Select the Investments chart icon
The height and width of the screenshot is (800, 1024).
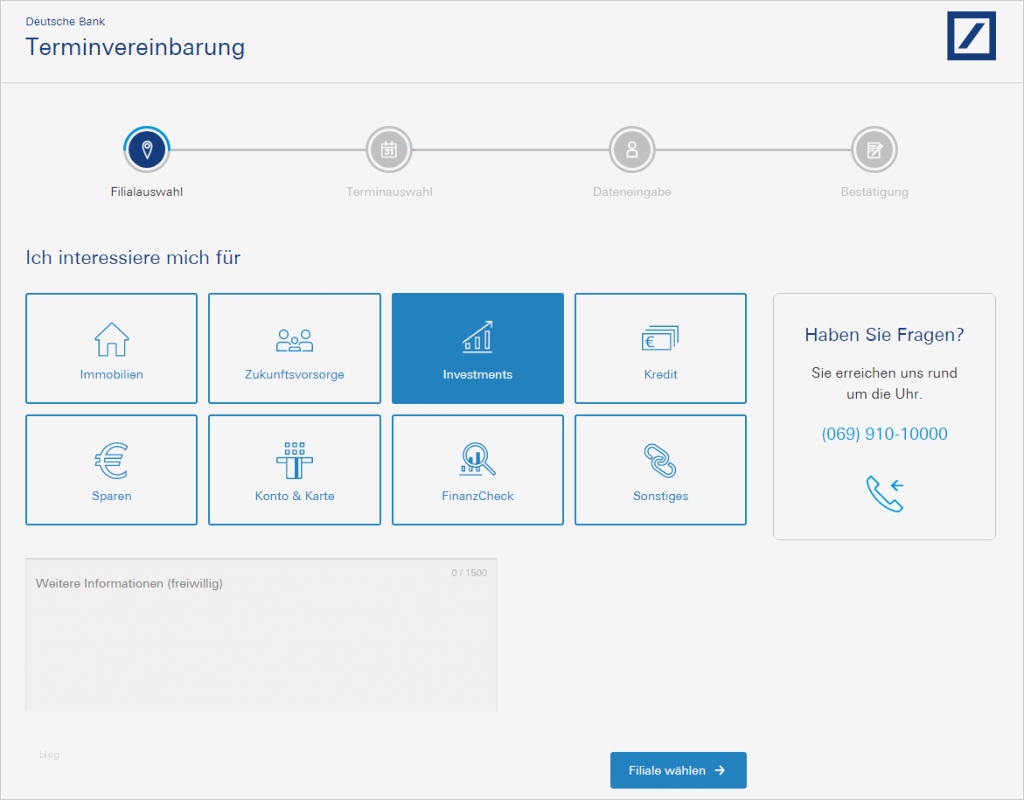click(477, 336)
